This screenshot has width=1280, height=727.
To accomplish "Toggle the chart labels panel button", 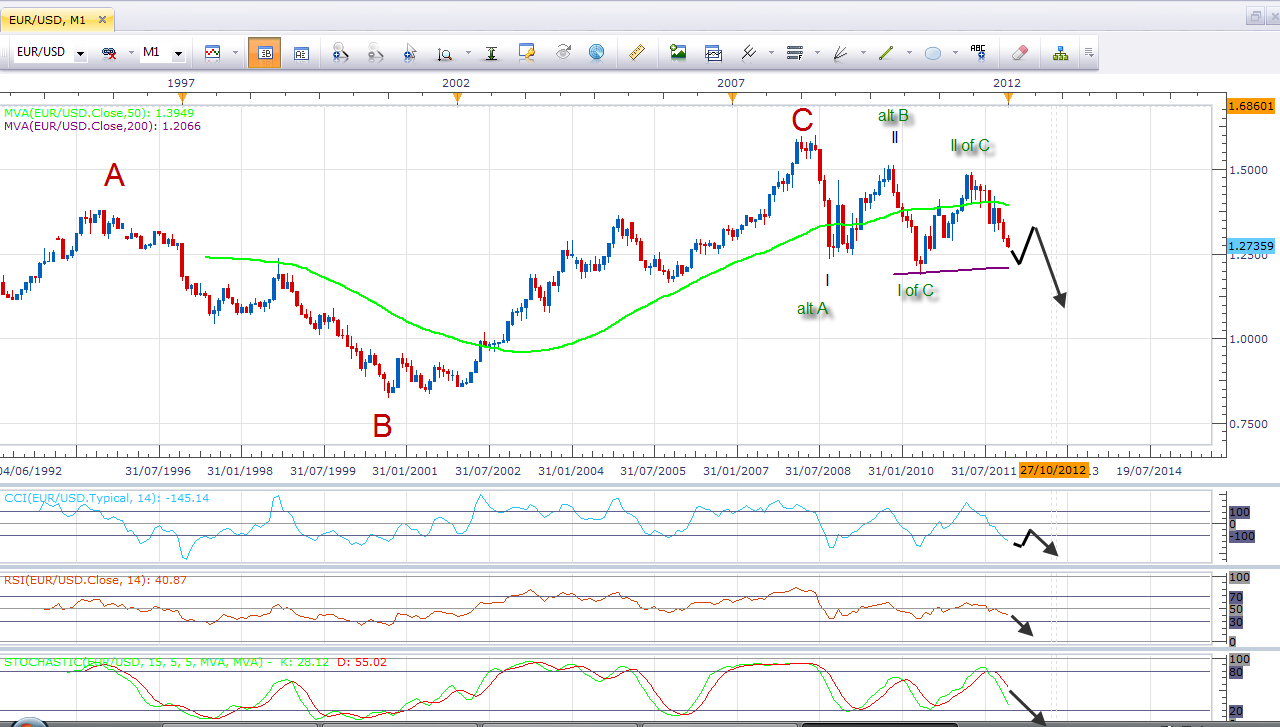I will coord(301,53).
